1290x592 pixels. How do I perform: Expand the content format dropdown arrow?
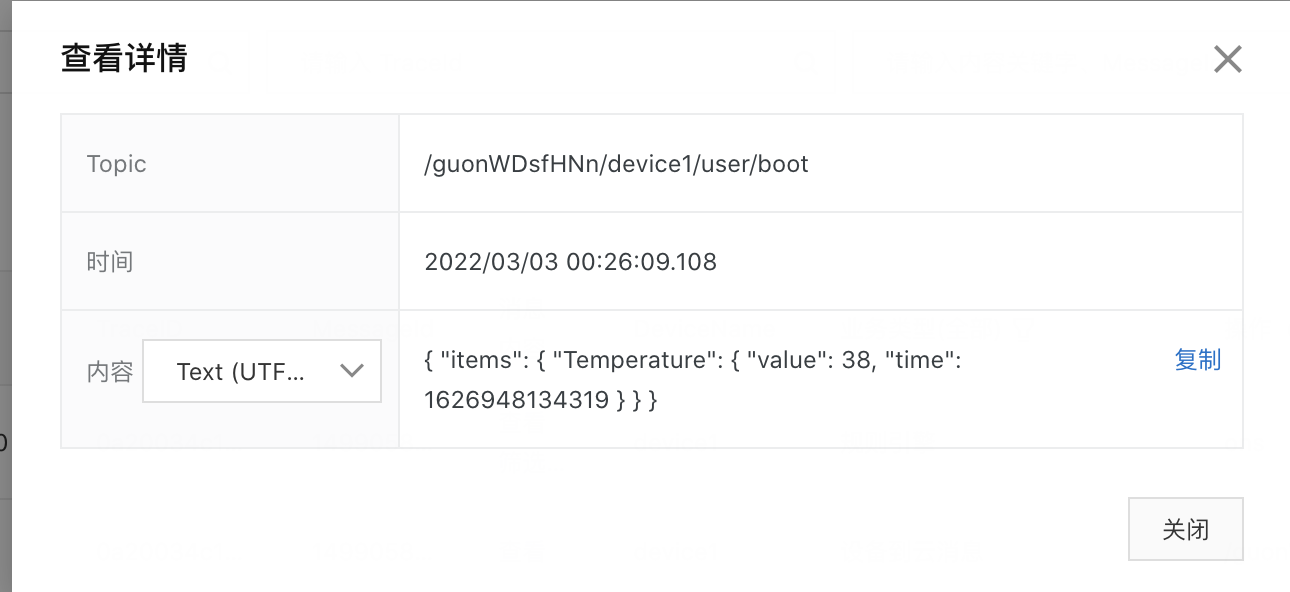(x=351, y=371)
